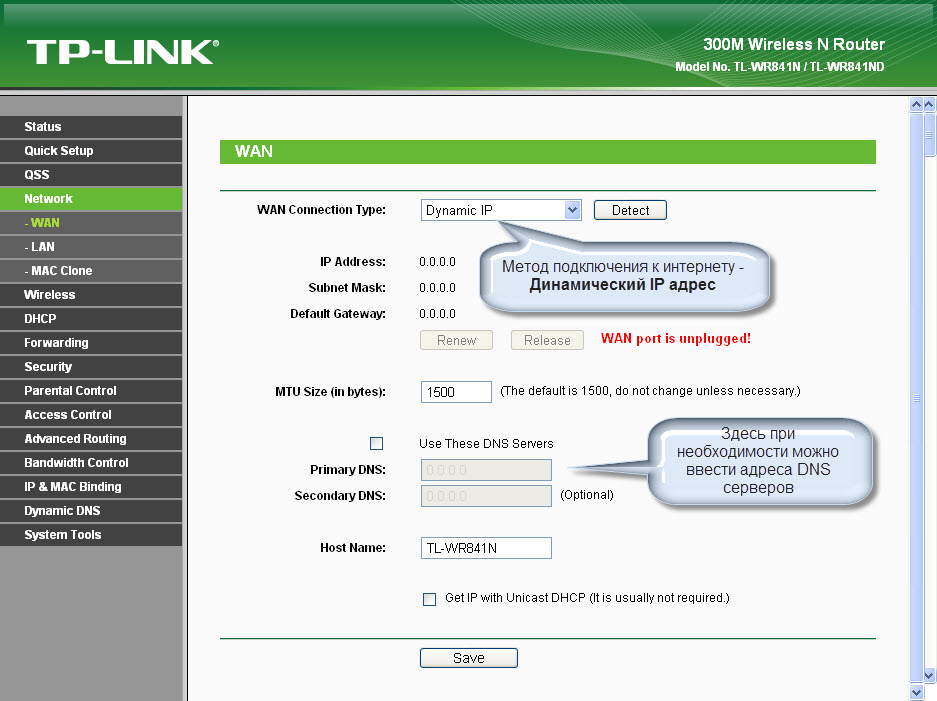Open Wireless settings section
Viewport: 937px width, 701px height.
point(50,295)
